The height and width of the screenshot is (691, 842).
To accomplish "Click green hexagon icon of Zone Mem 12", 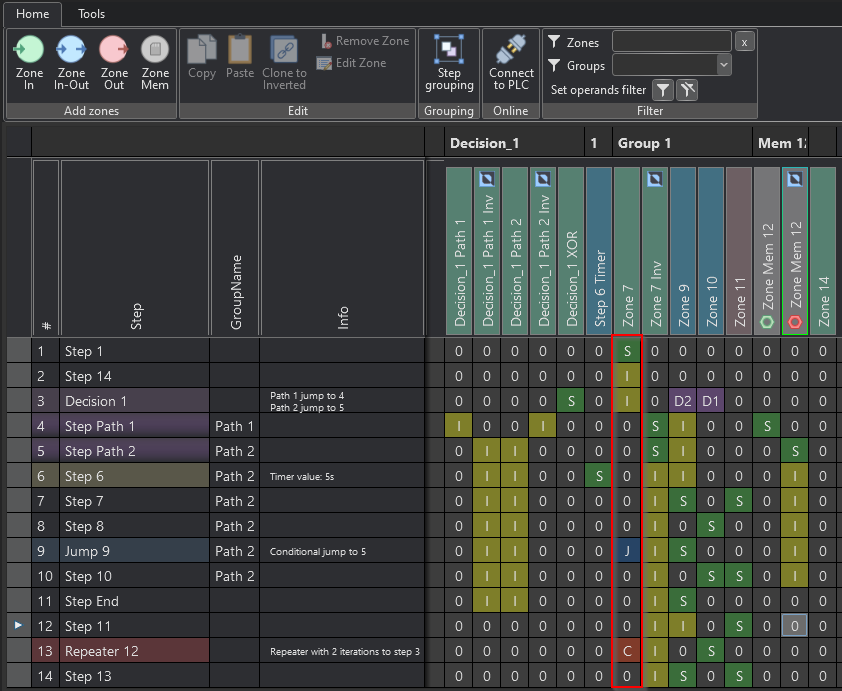I will (767, 322).
